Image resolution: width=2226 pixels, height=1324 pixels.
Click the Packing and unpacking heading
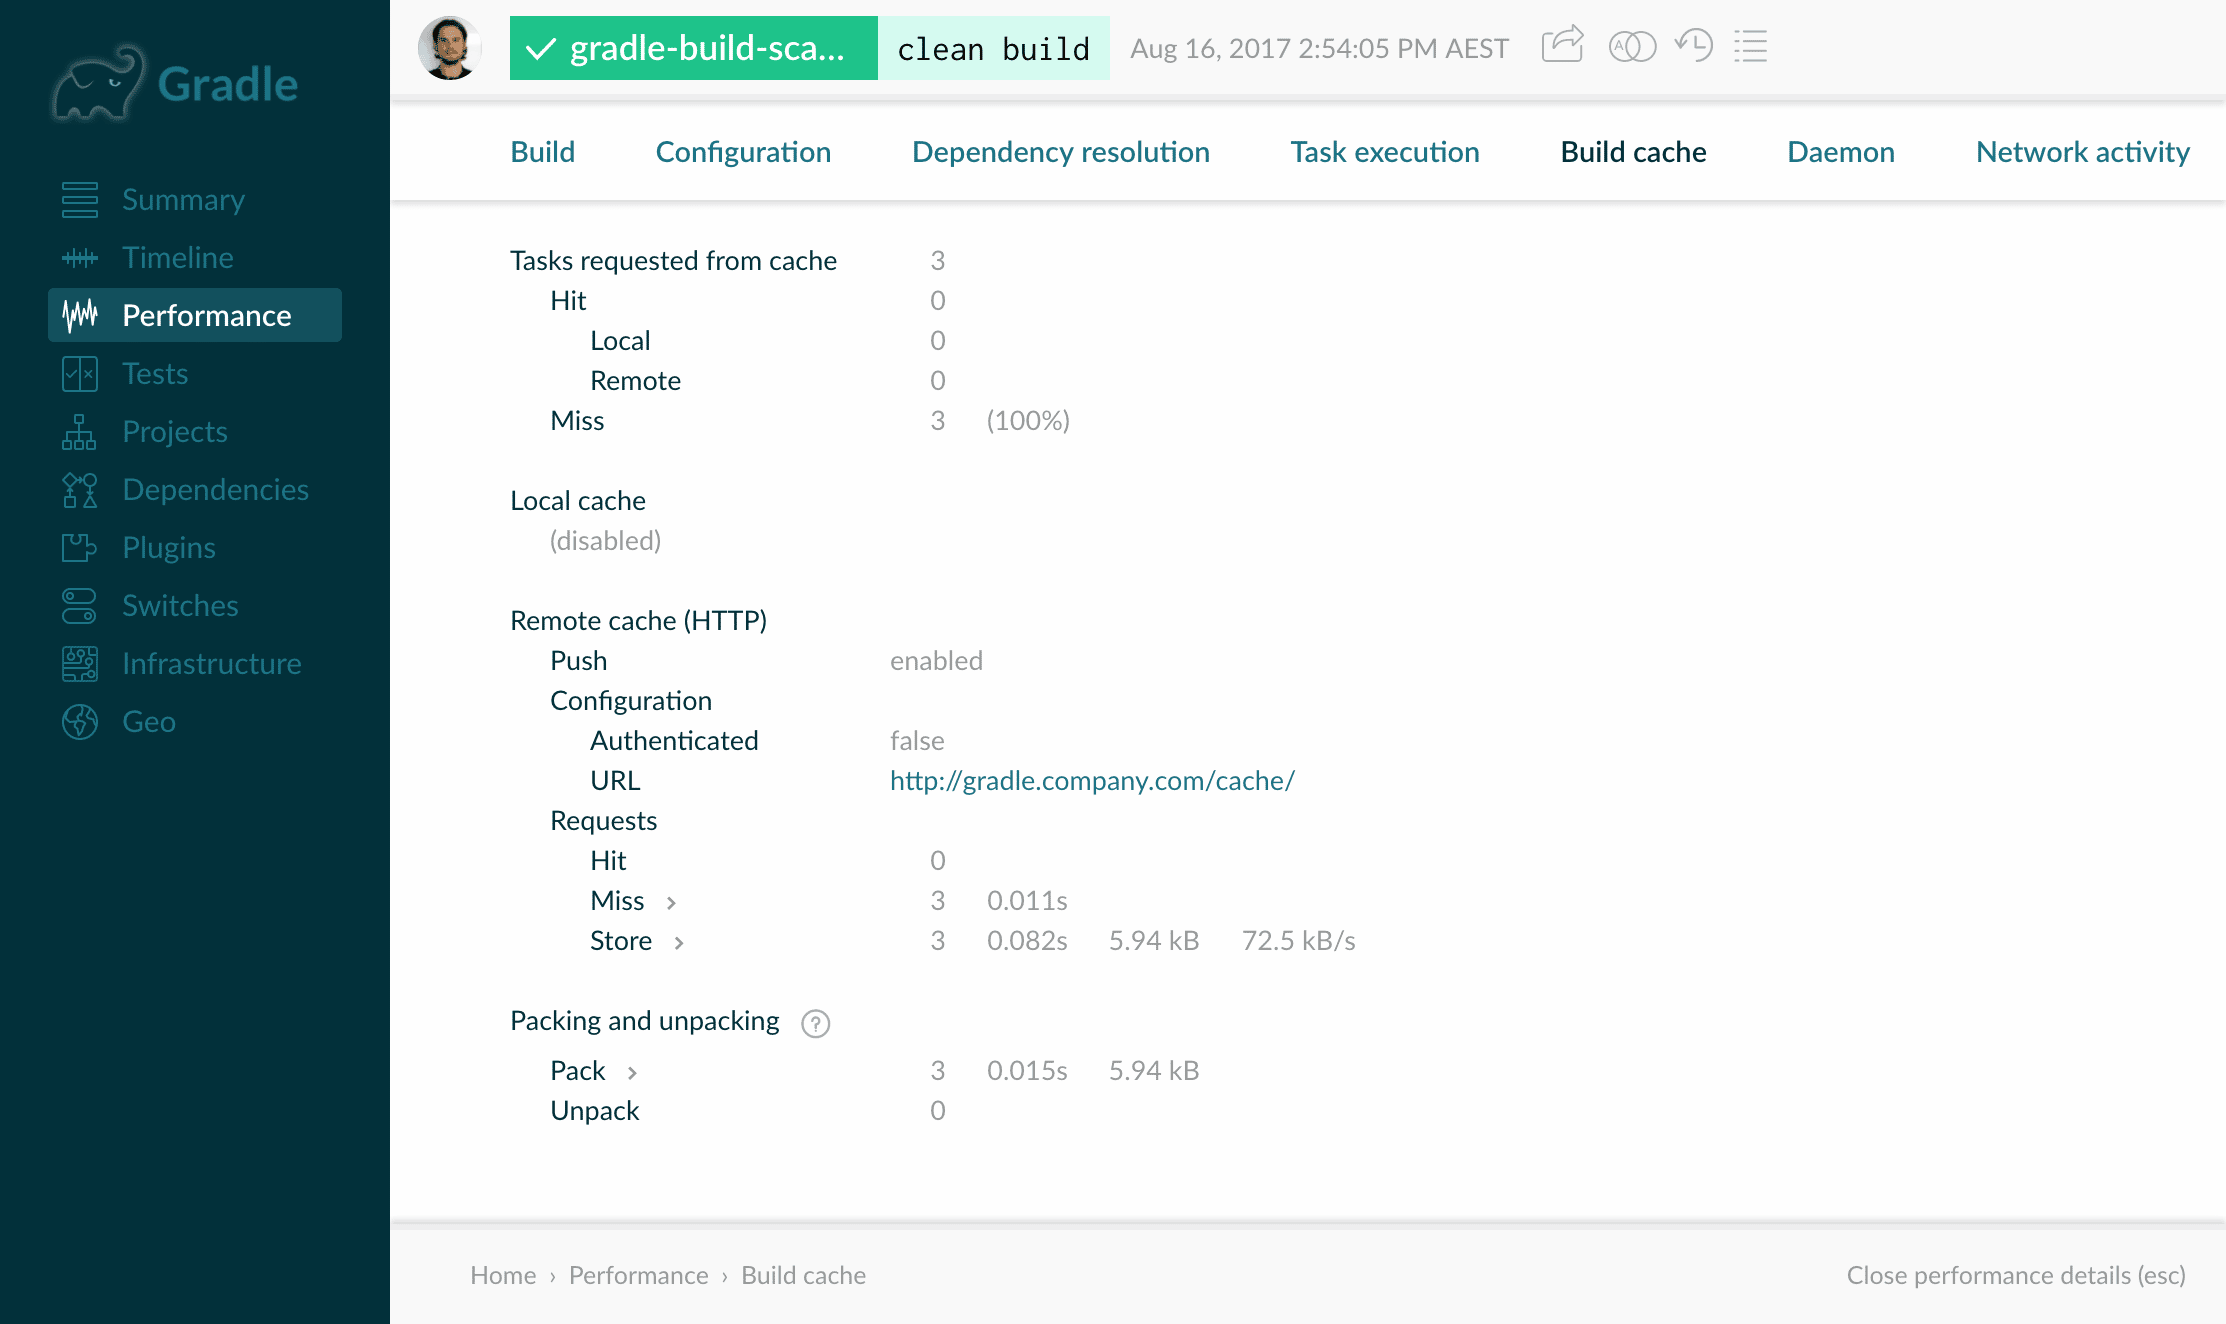coord(644,1021)
